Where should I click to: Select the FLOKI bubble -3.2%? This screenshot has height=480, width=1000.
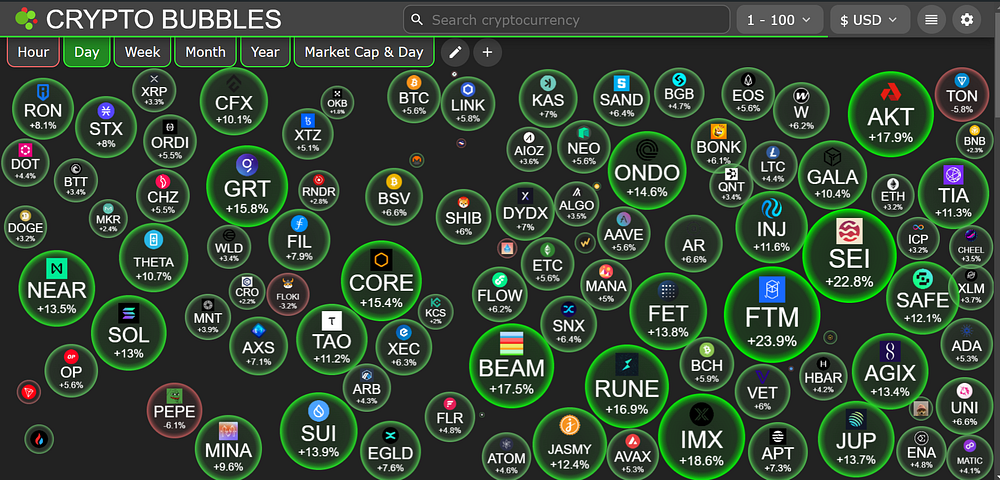(288, 295)
